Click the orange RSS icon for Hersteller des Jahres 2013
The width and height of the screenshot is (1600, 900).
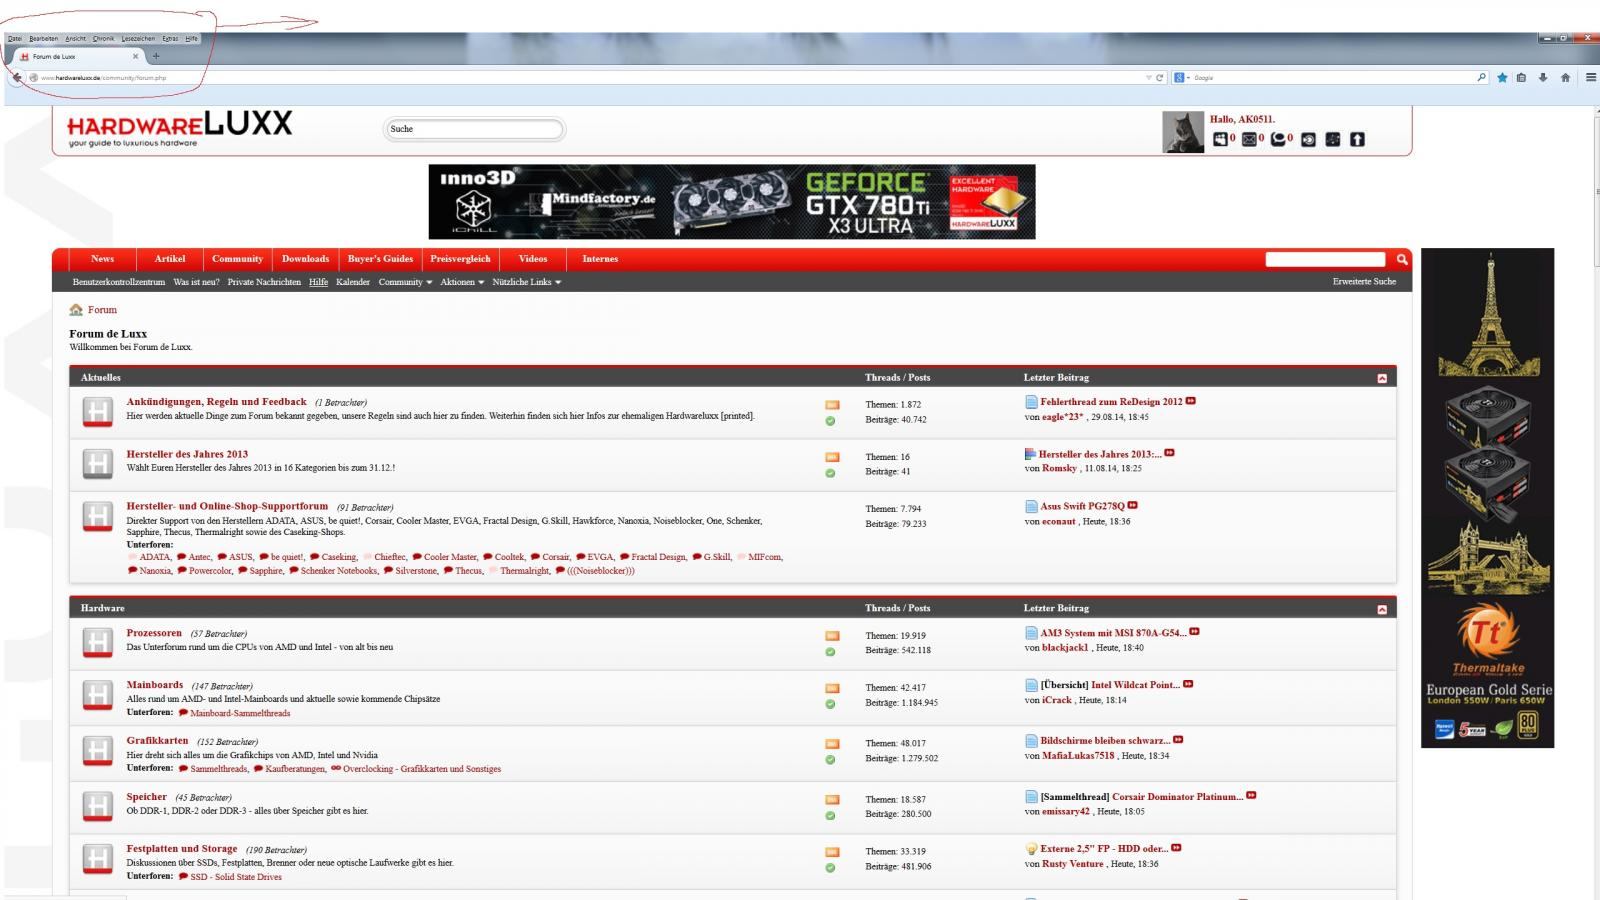tap(831, 457)
